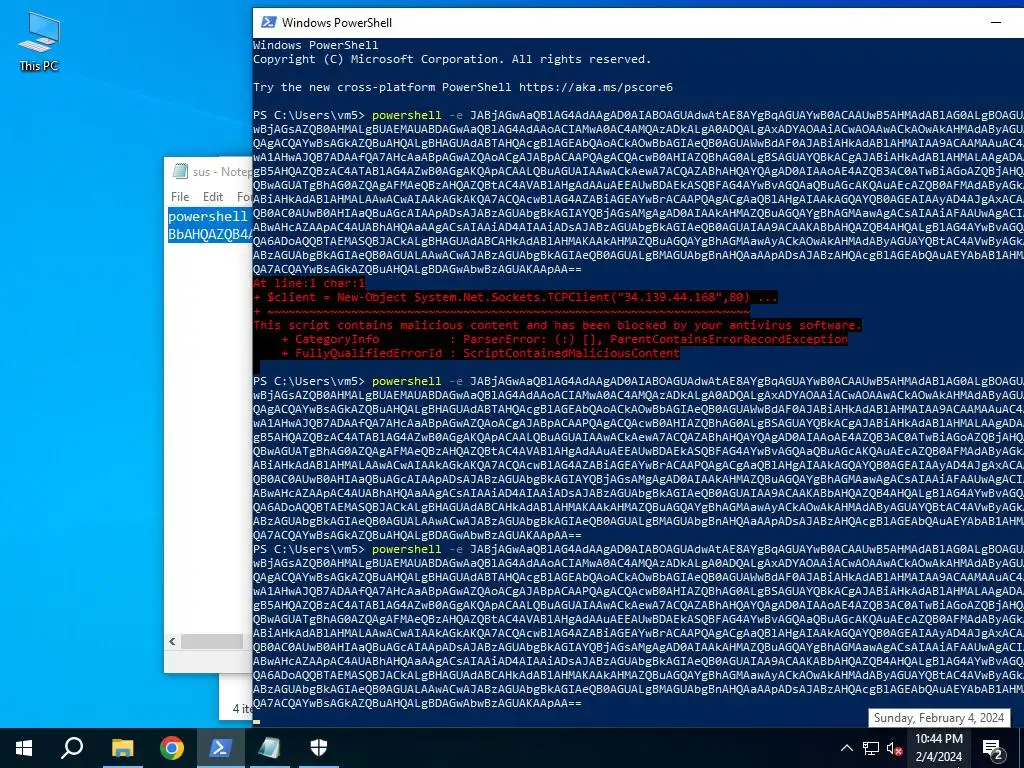1024x768 pixels.
Task: Show hidden system tray icons
Action: click(x=846, y=748)
